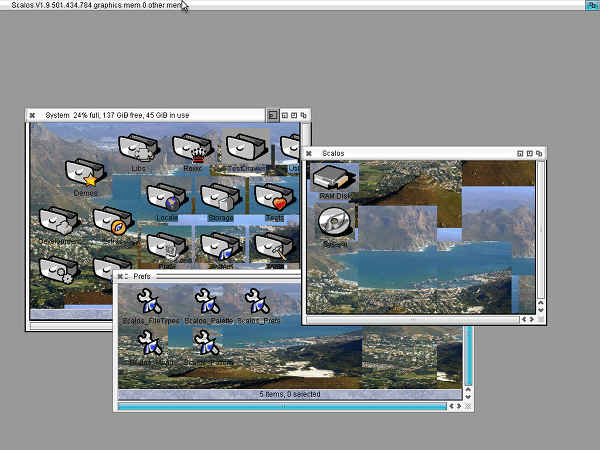Click the Scalos screen title bar
This screenshot has width=600, height=450.
(x=300, y=5)
